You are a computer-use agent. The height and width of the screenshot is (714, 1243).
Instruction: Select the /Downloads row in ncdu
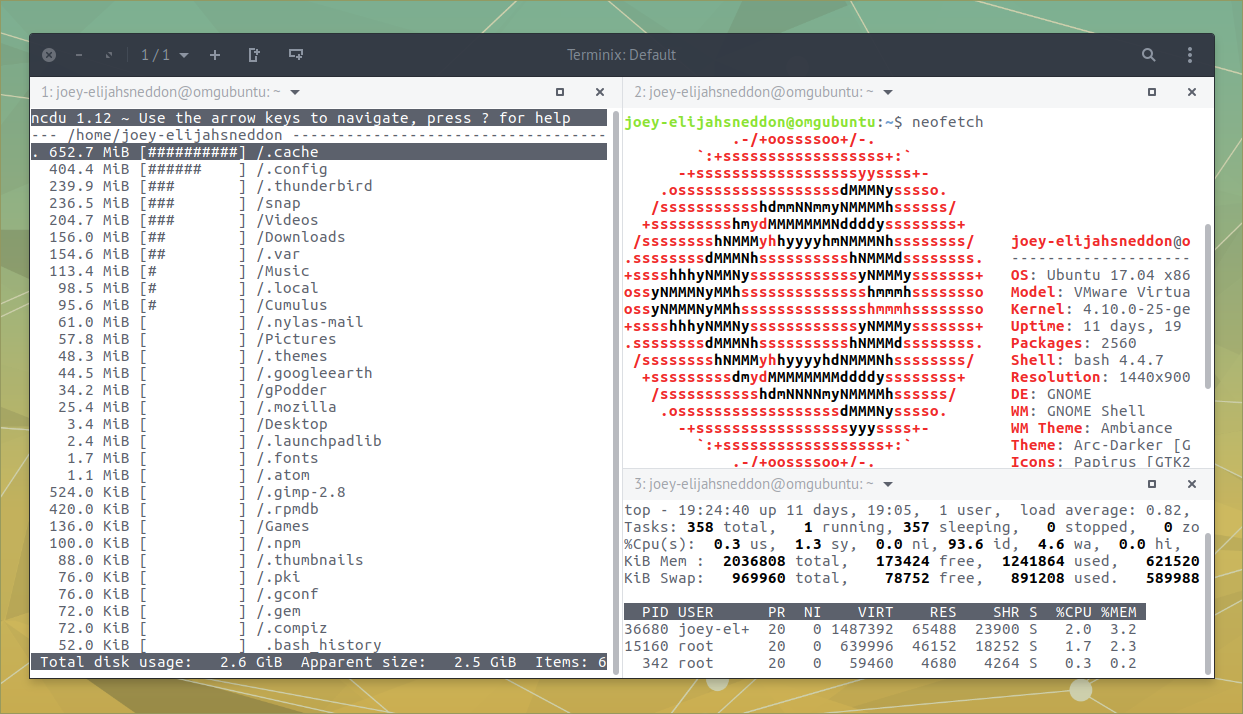[x=319, y=237]
